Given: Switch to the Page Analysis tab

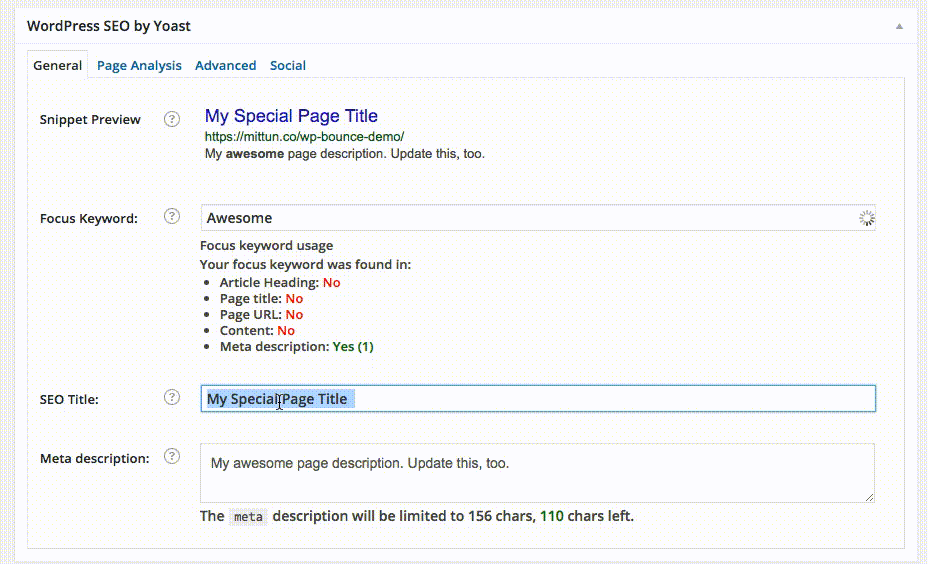Looking at the screenshot, I should click(139, 65).
